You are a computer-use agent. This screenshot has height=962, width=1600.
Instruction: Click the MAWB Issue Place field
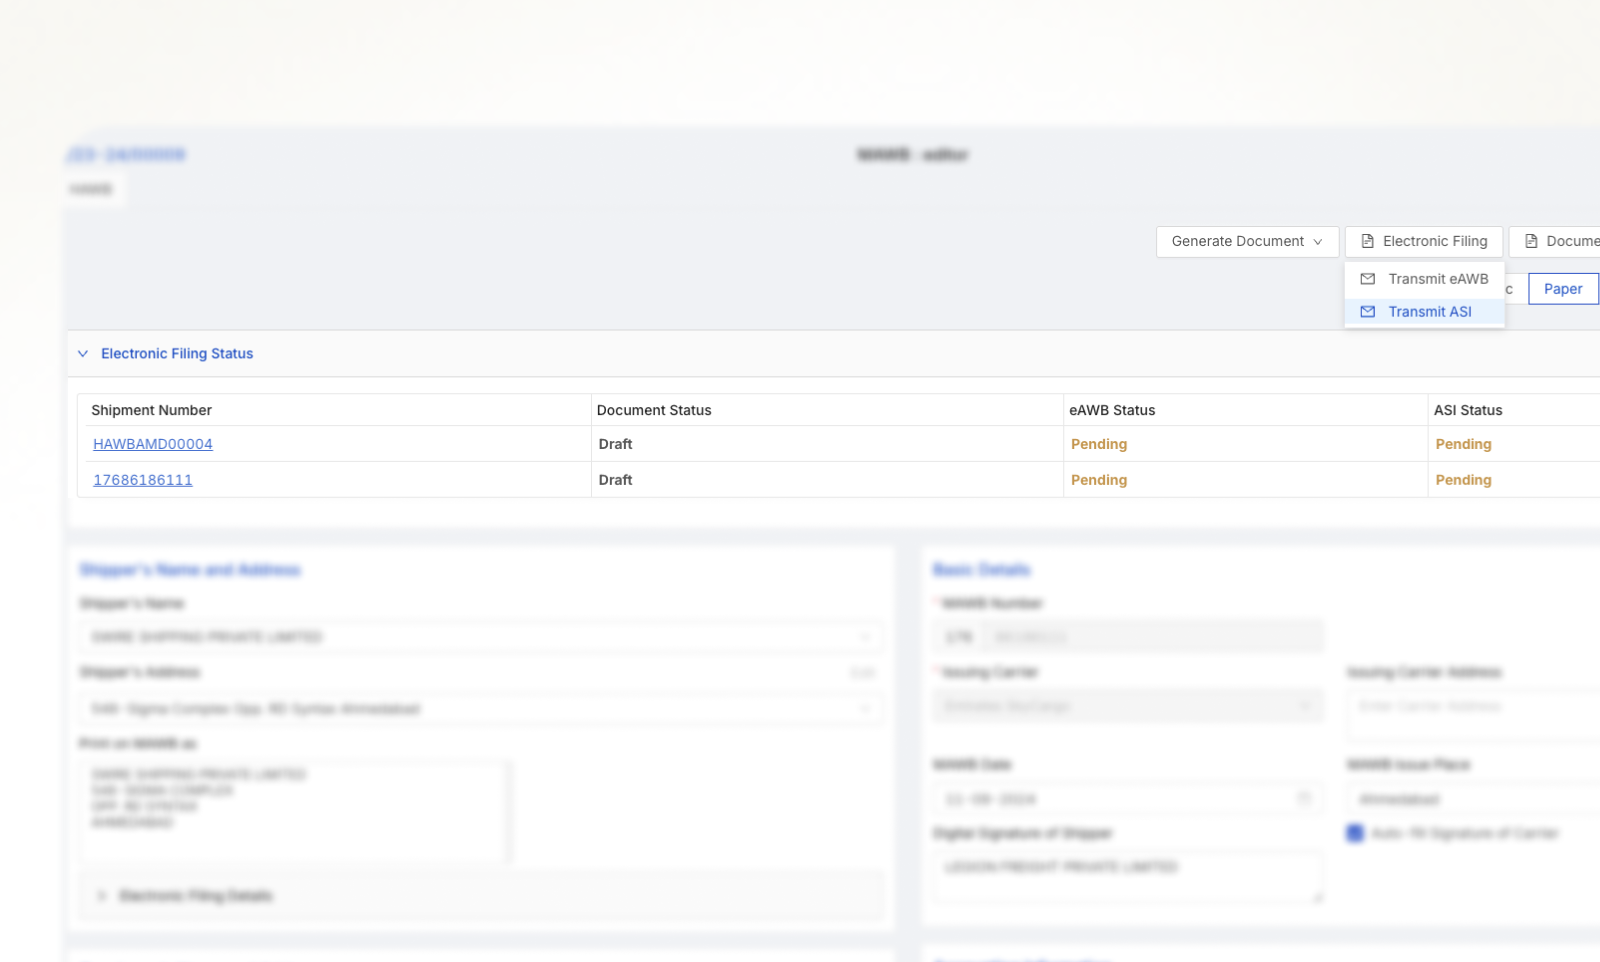pos(1470,799)
